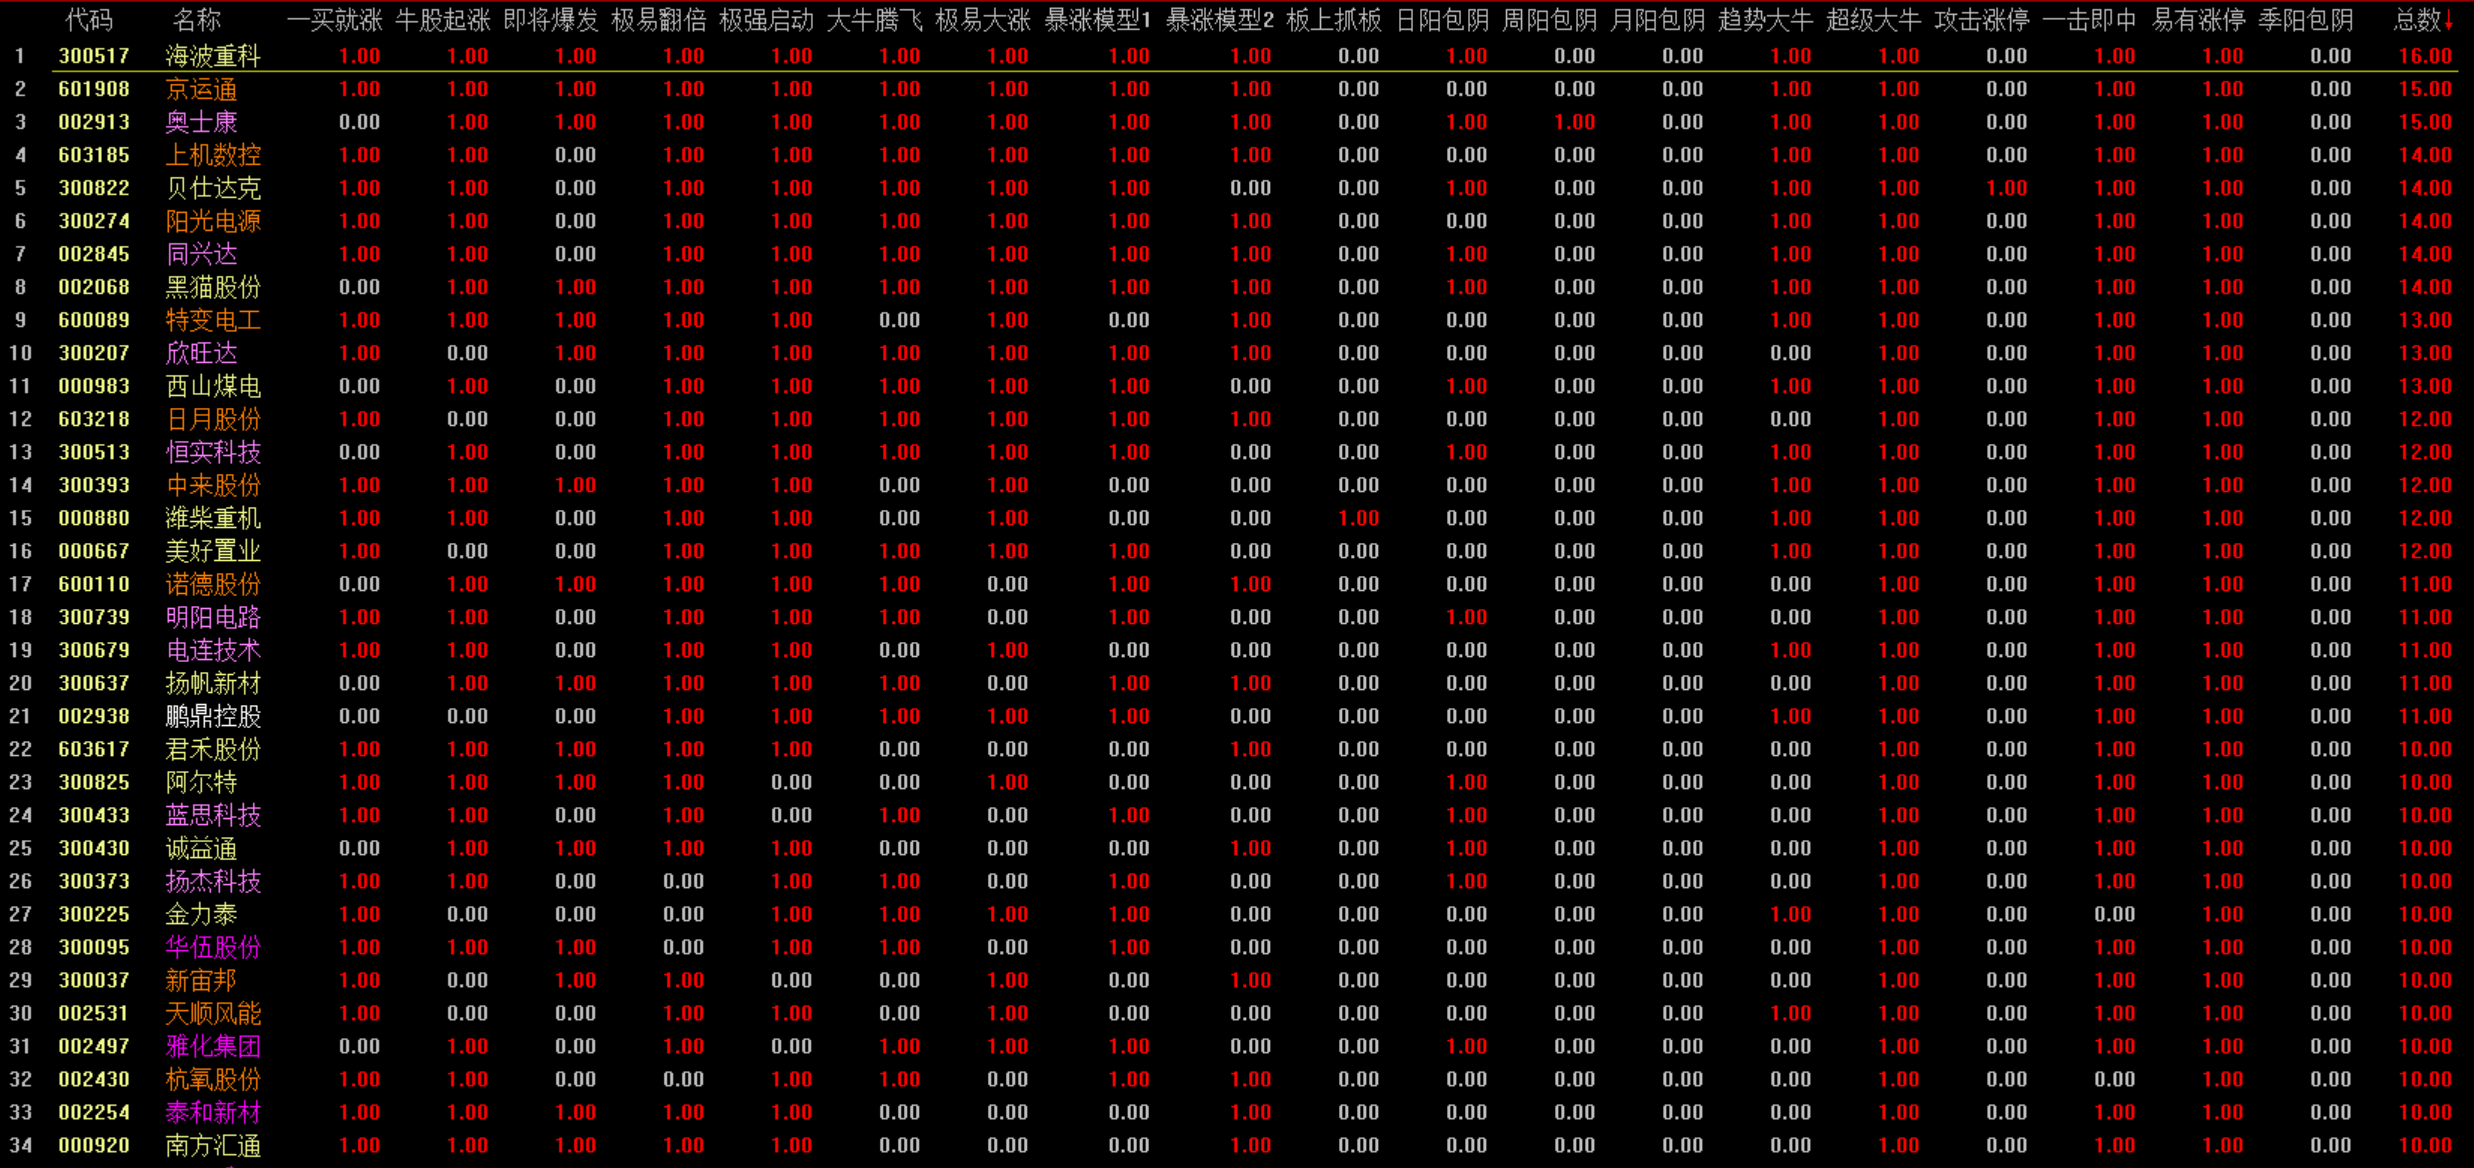This screenshot has width=2474, height=1168.
Task: Click the 超级大牛 column header
Action: coord(1873,20)
